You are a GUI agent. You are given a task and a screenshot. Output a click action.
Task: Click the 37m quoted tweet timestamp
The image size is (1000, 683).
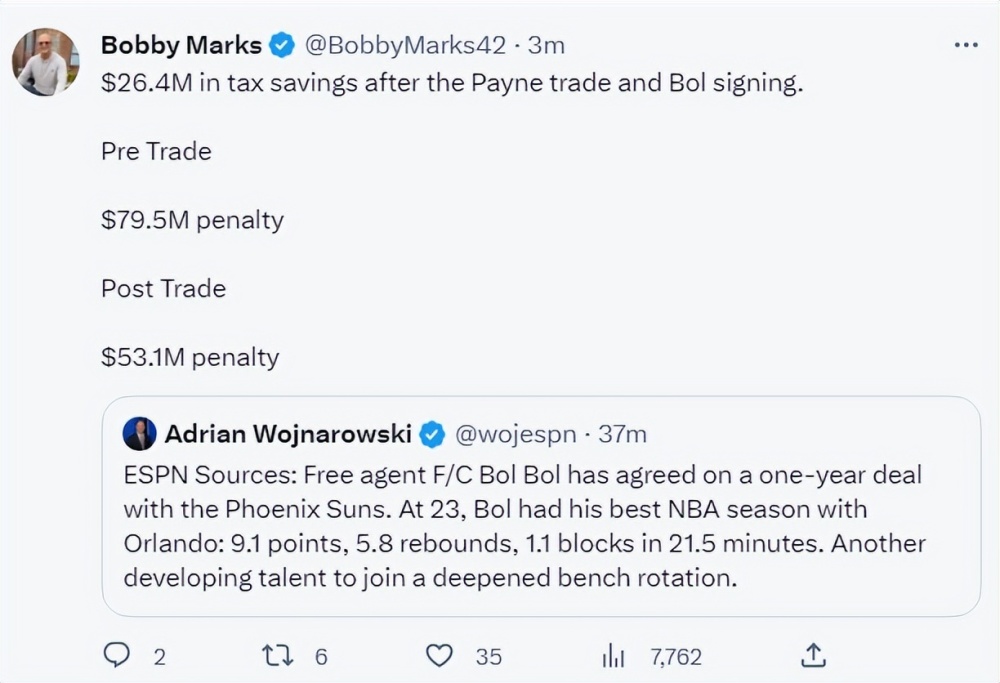tap(622, 434)
